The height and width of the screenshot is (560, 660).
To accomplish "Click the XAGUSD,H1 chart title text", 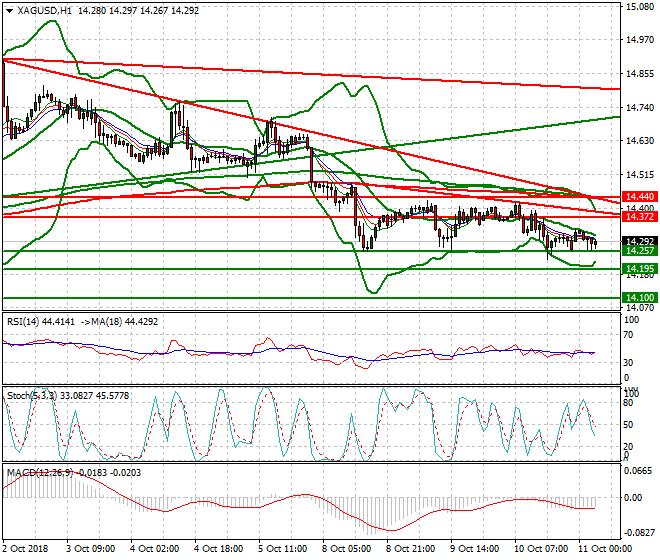I will [45, 11].
